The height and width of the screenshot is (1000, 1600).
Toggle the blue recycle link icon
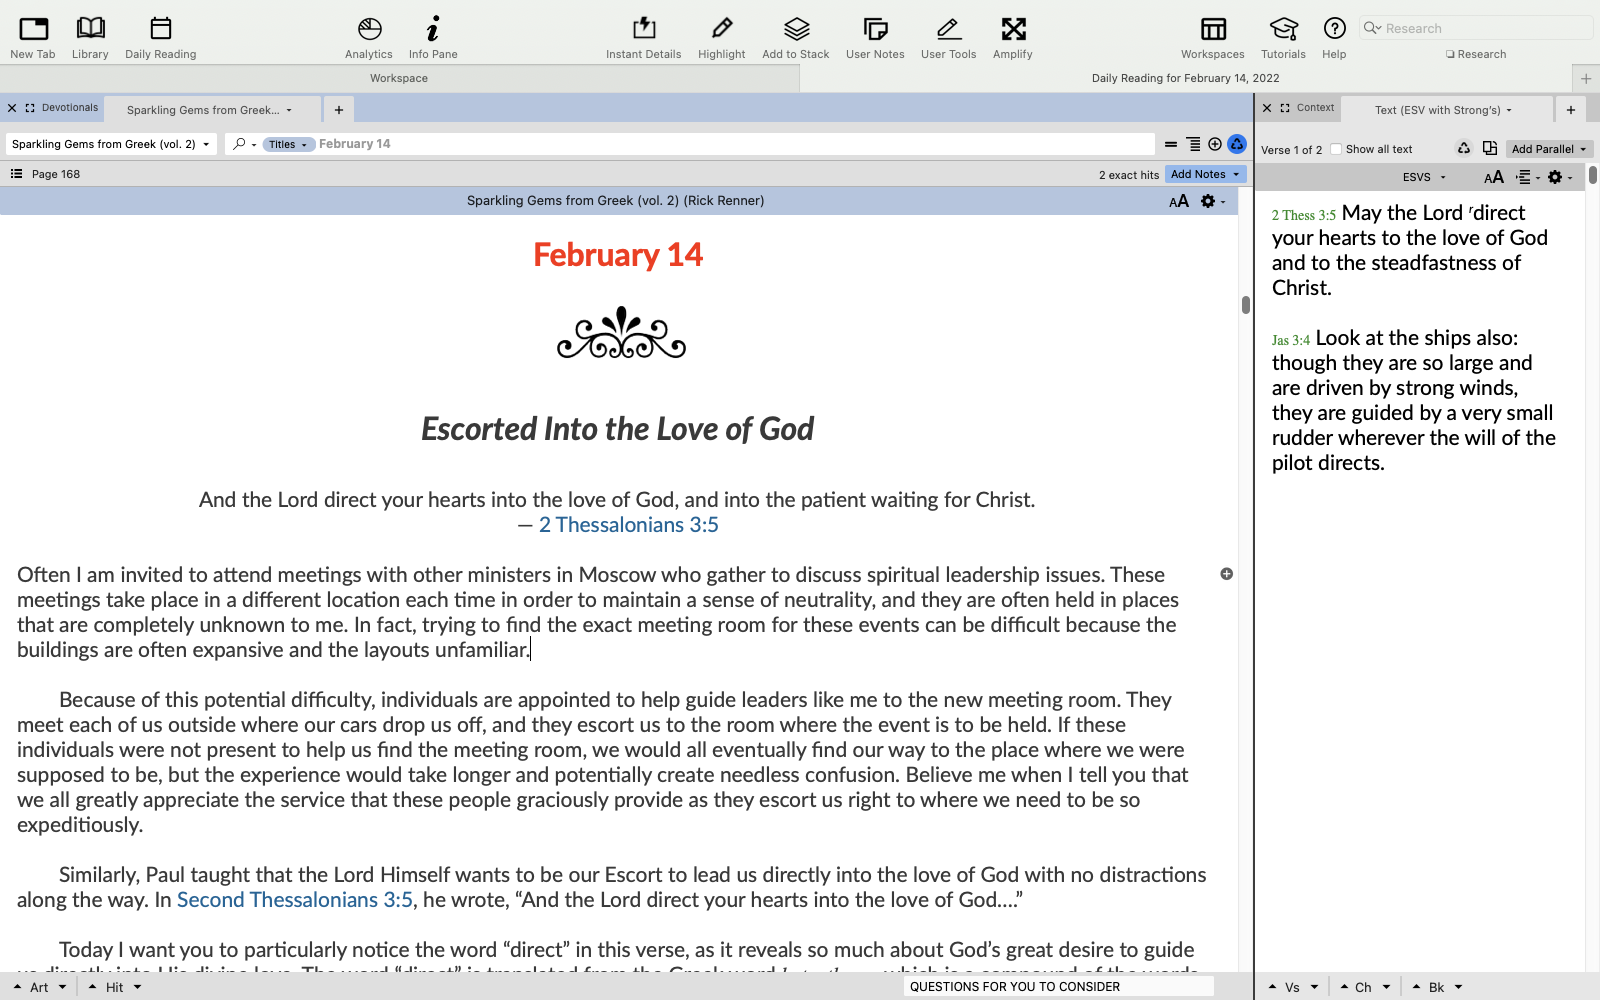pos(1237,144)
